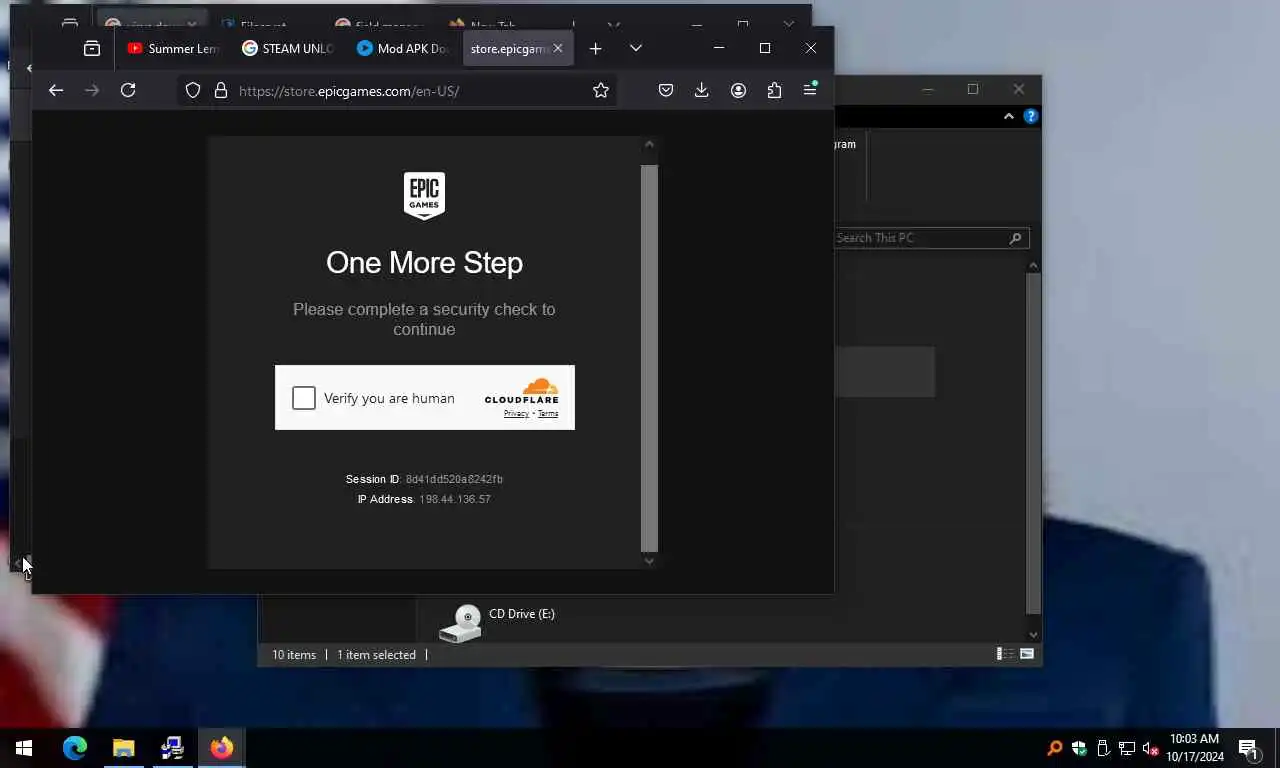Viewport: 1280px width, 768px height.
Task: Bookmark this page with the star icon
Action: coord(601,90)
